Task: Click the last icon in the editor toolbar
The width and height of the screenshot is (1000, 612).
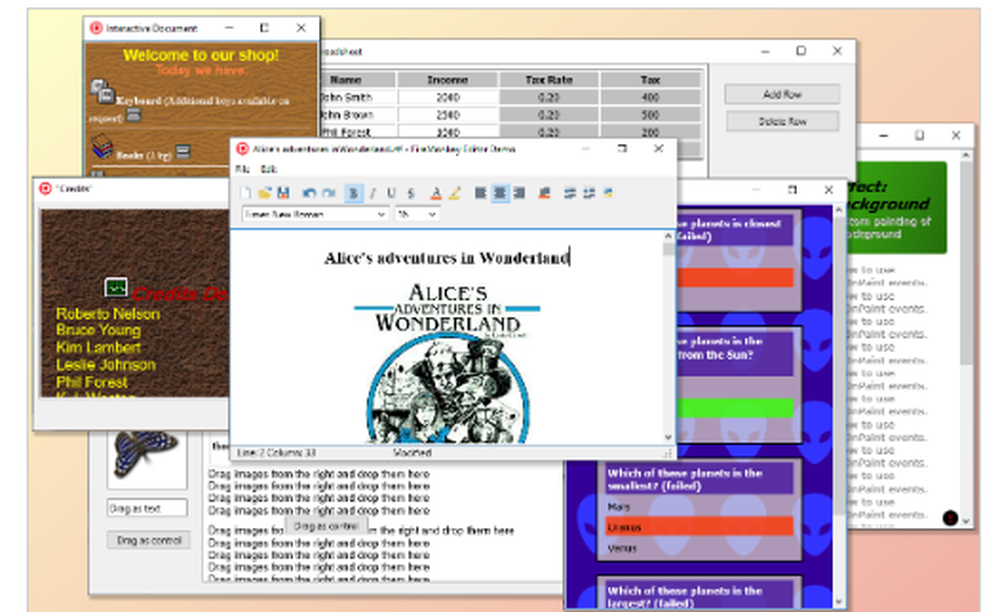Action: click(608, 193)
